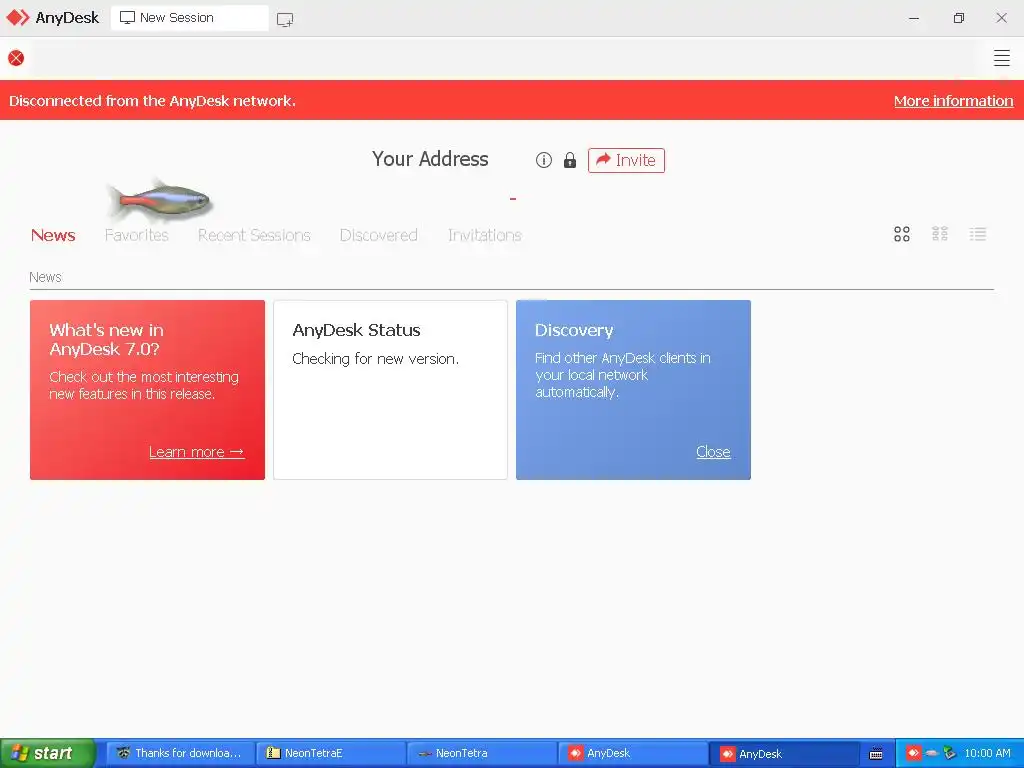Click Checking for new version text
Image resolution: width=1024 pixels, height=768 pixels.
pyautogui.click(x=376, y=359)
